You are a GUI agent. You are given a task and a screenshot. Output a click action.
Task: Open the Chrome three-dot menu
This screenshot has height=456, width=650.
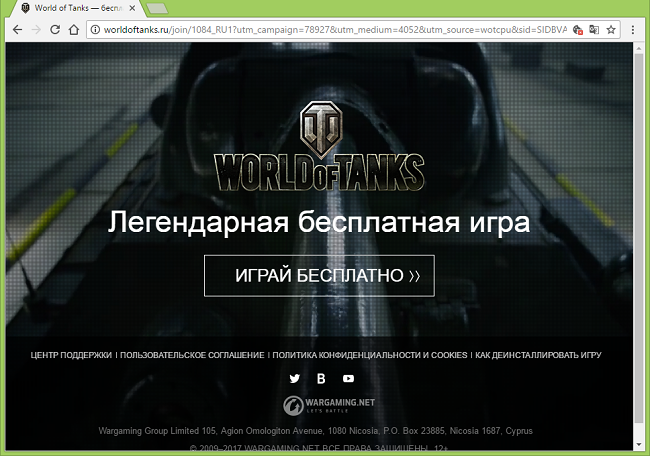tap(635, 30)
